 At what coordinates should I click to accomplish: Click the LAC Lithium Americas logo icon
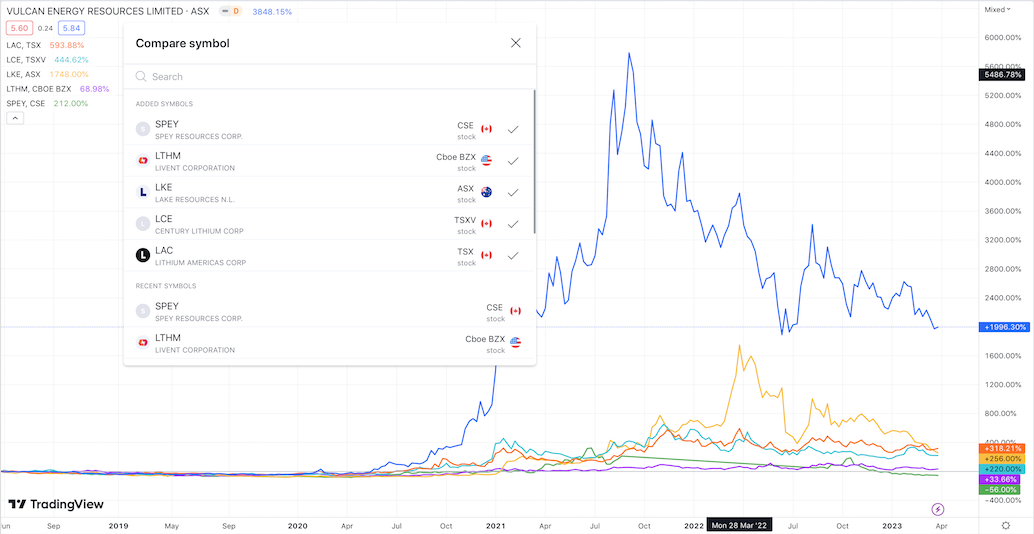click(x=143, y=255)
